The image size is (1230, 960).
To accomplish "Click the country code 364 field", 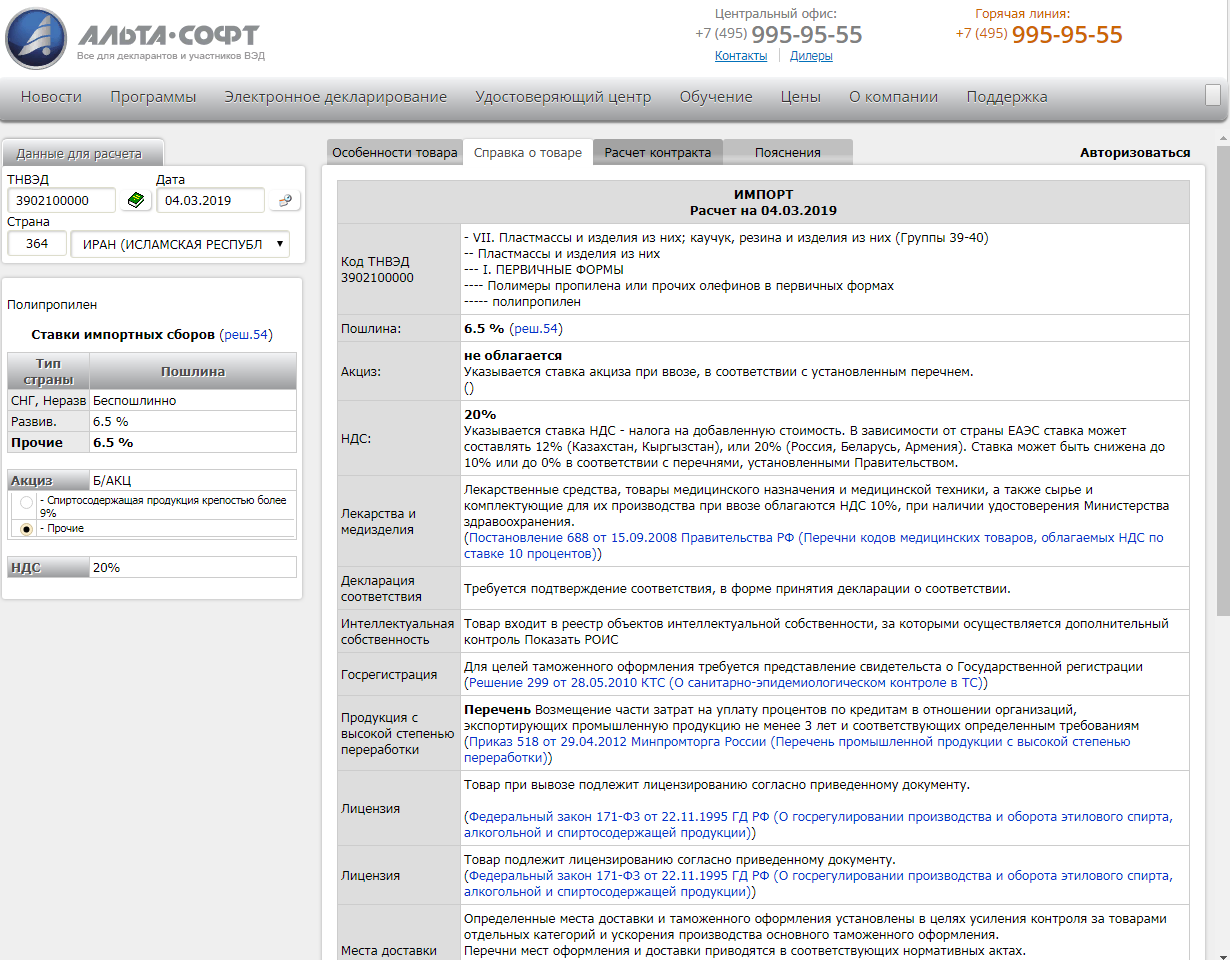I will [37, 244].
